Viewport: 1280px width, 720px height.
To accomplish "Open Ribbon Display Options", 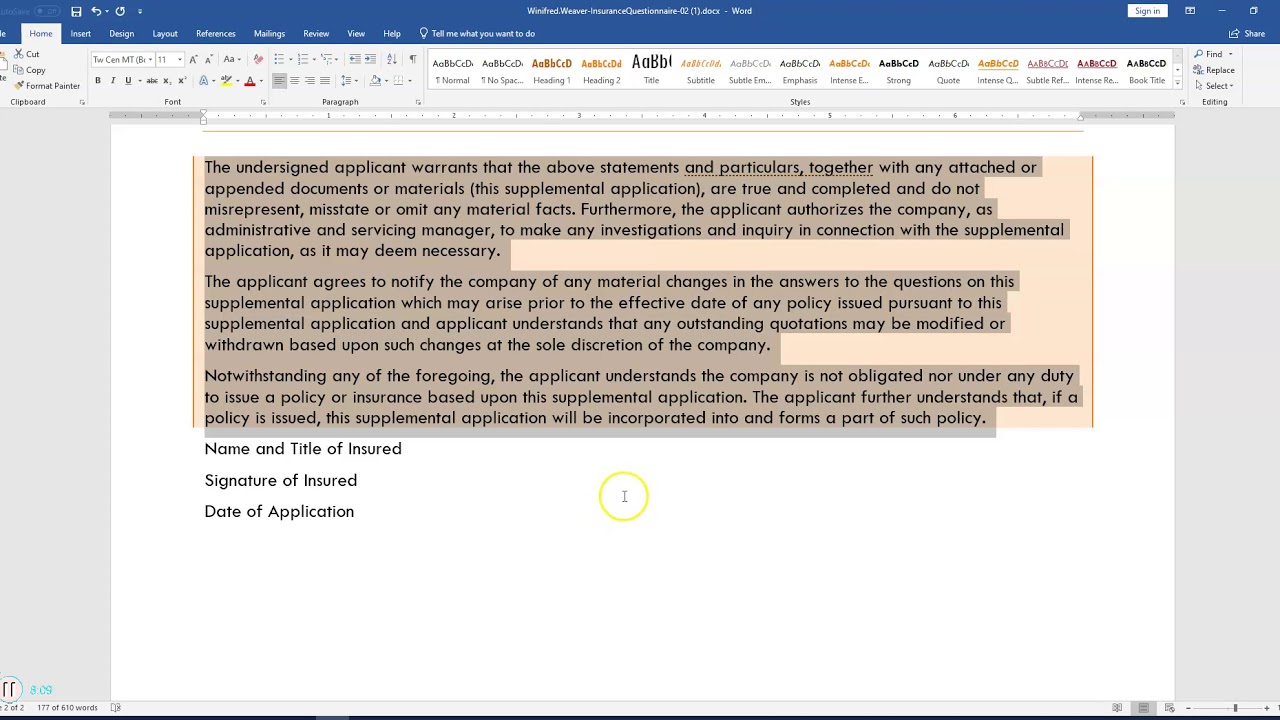I will 1190,11.
